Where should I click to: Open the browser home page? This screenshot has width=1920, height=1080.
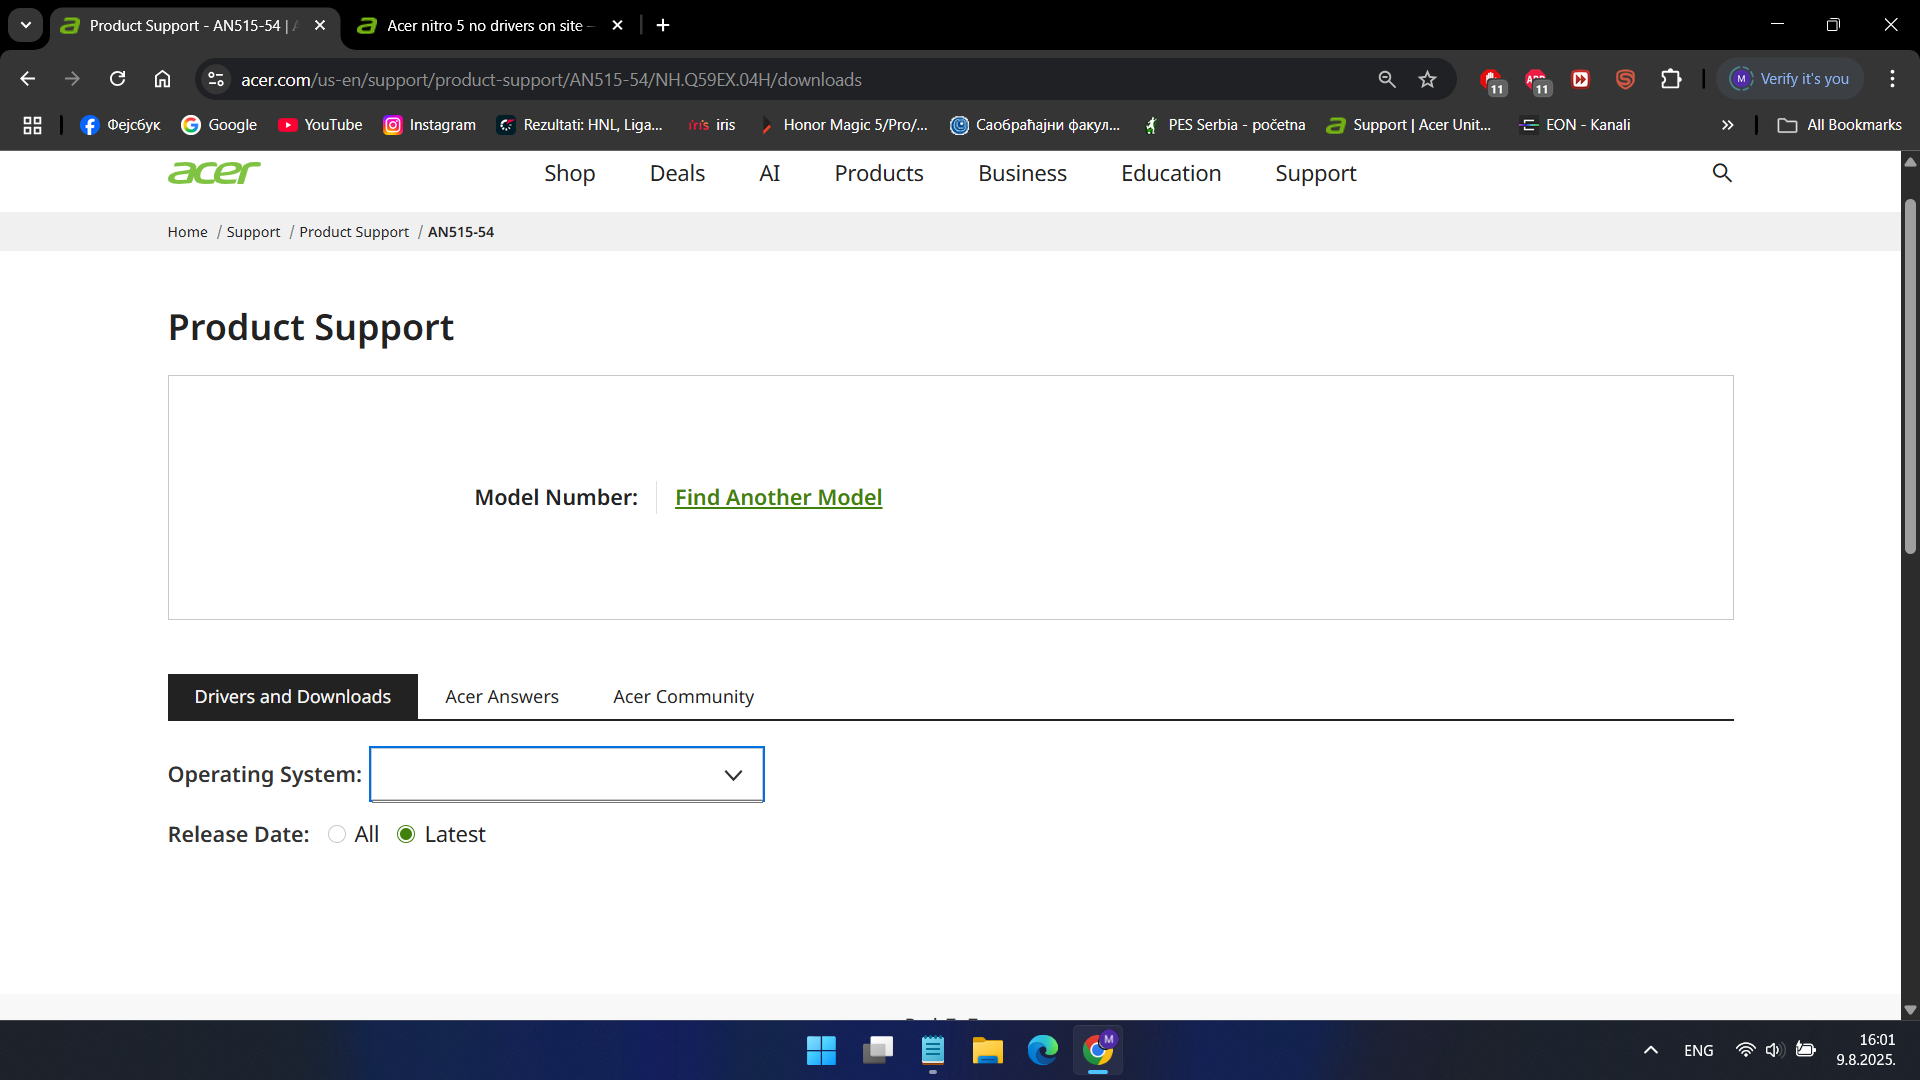click(x=162, y=79)
